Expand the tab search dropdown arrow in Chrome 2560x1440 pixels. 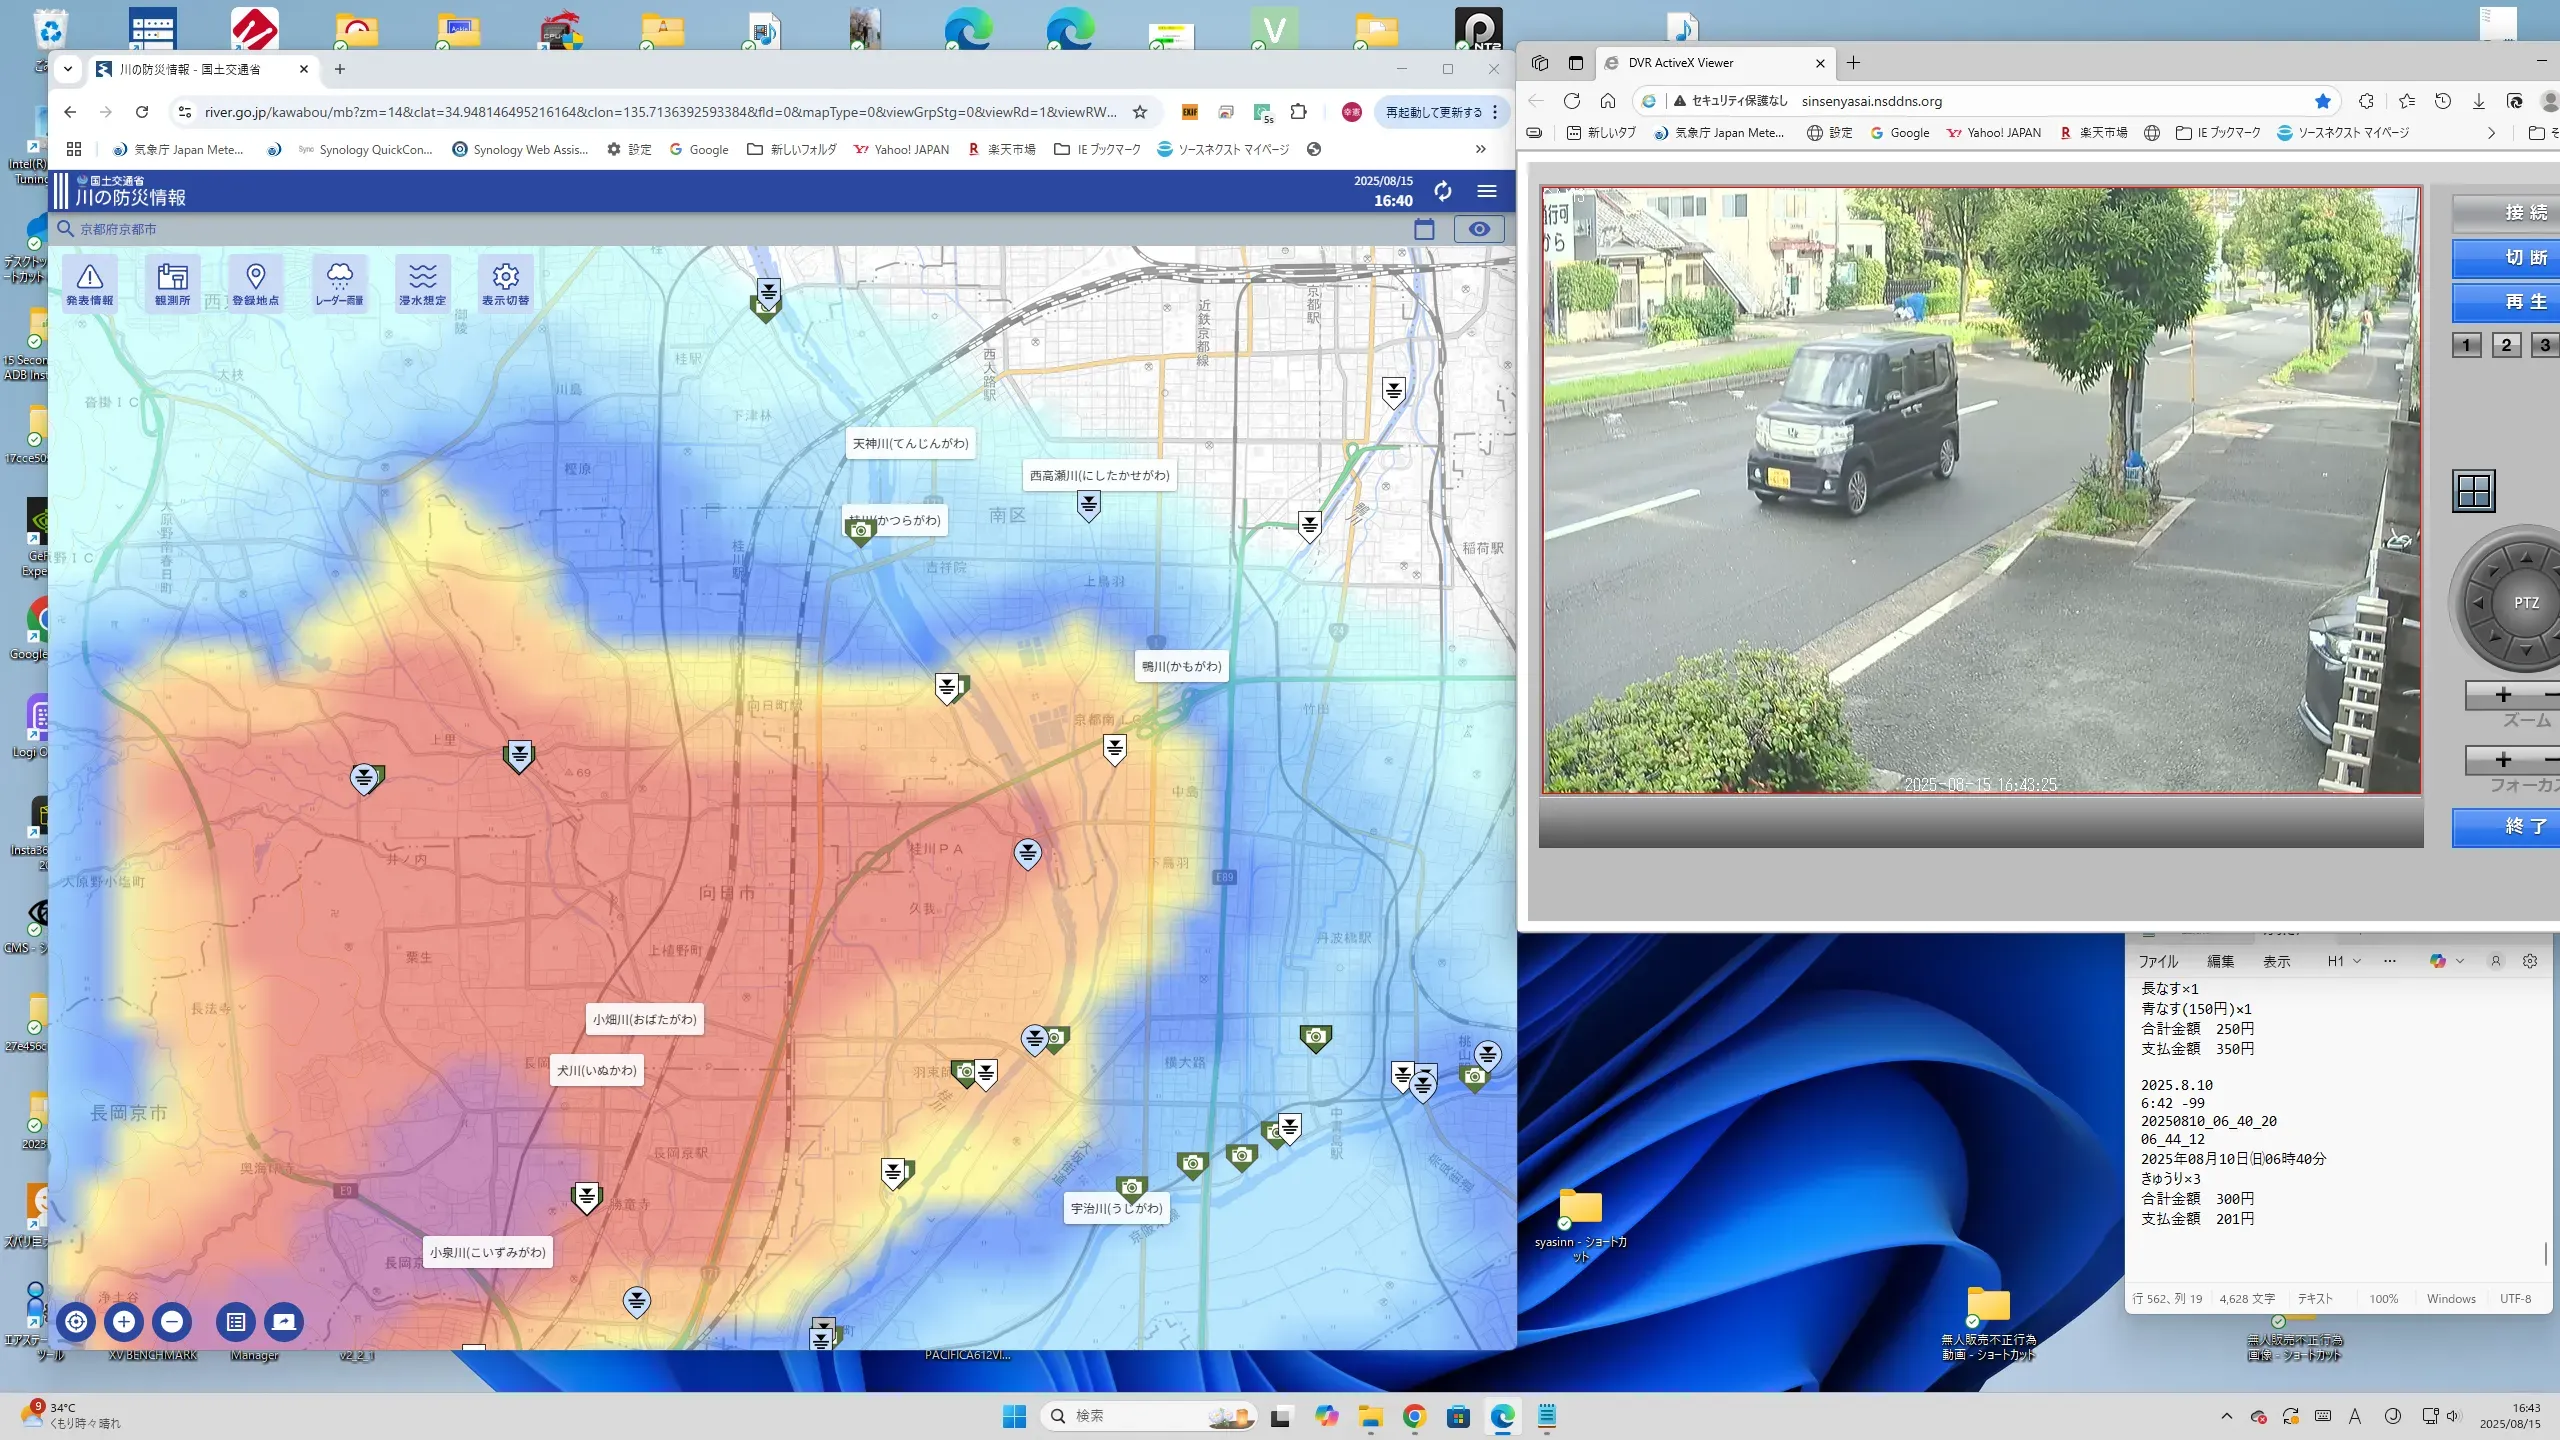point(67,69)
